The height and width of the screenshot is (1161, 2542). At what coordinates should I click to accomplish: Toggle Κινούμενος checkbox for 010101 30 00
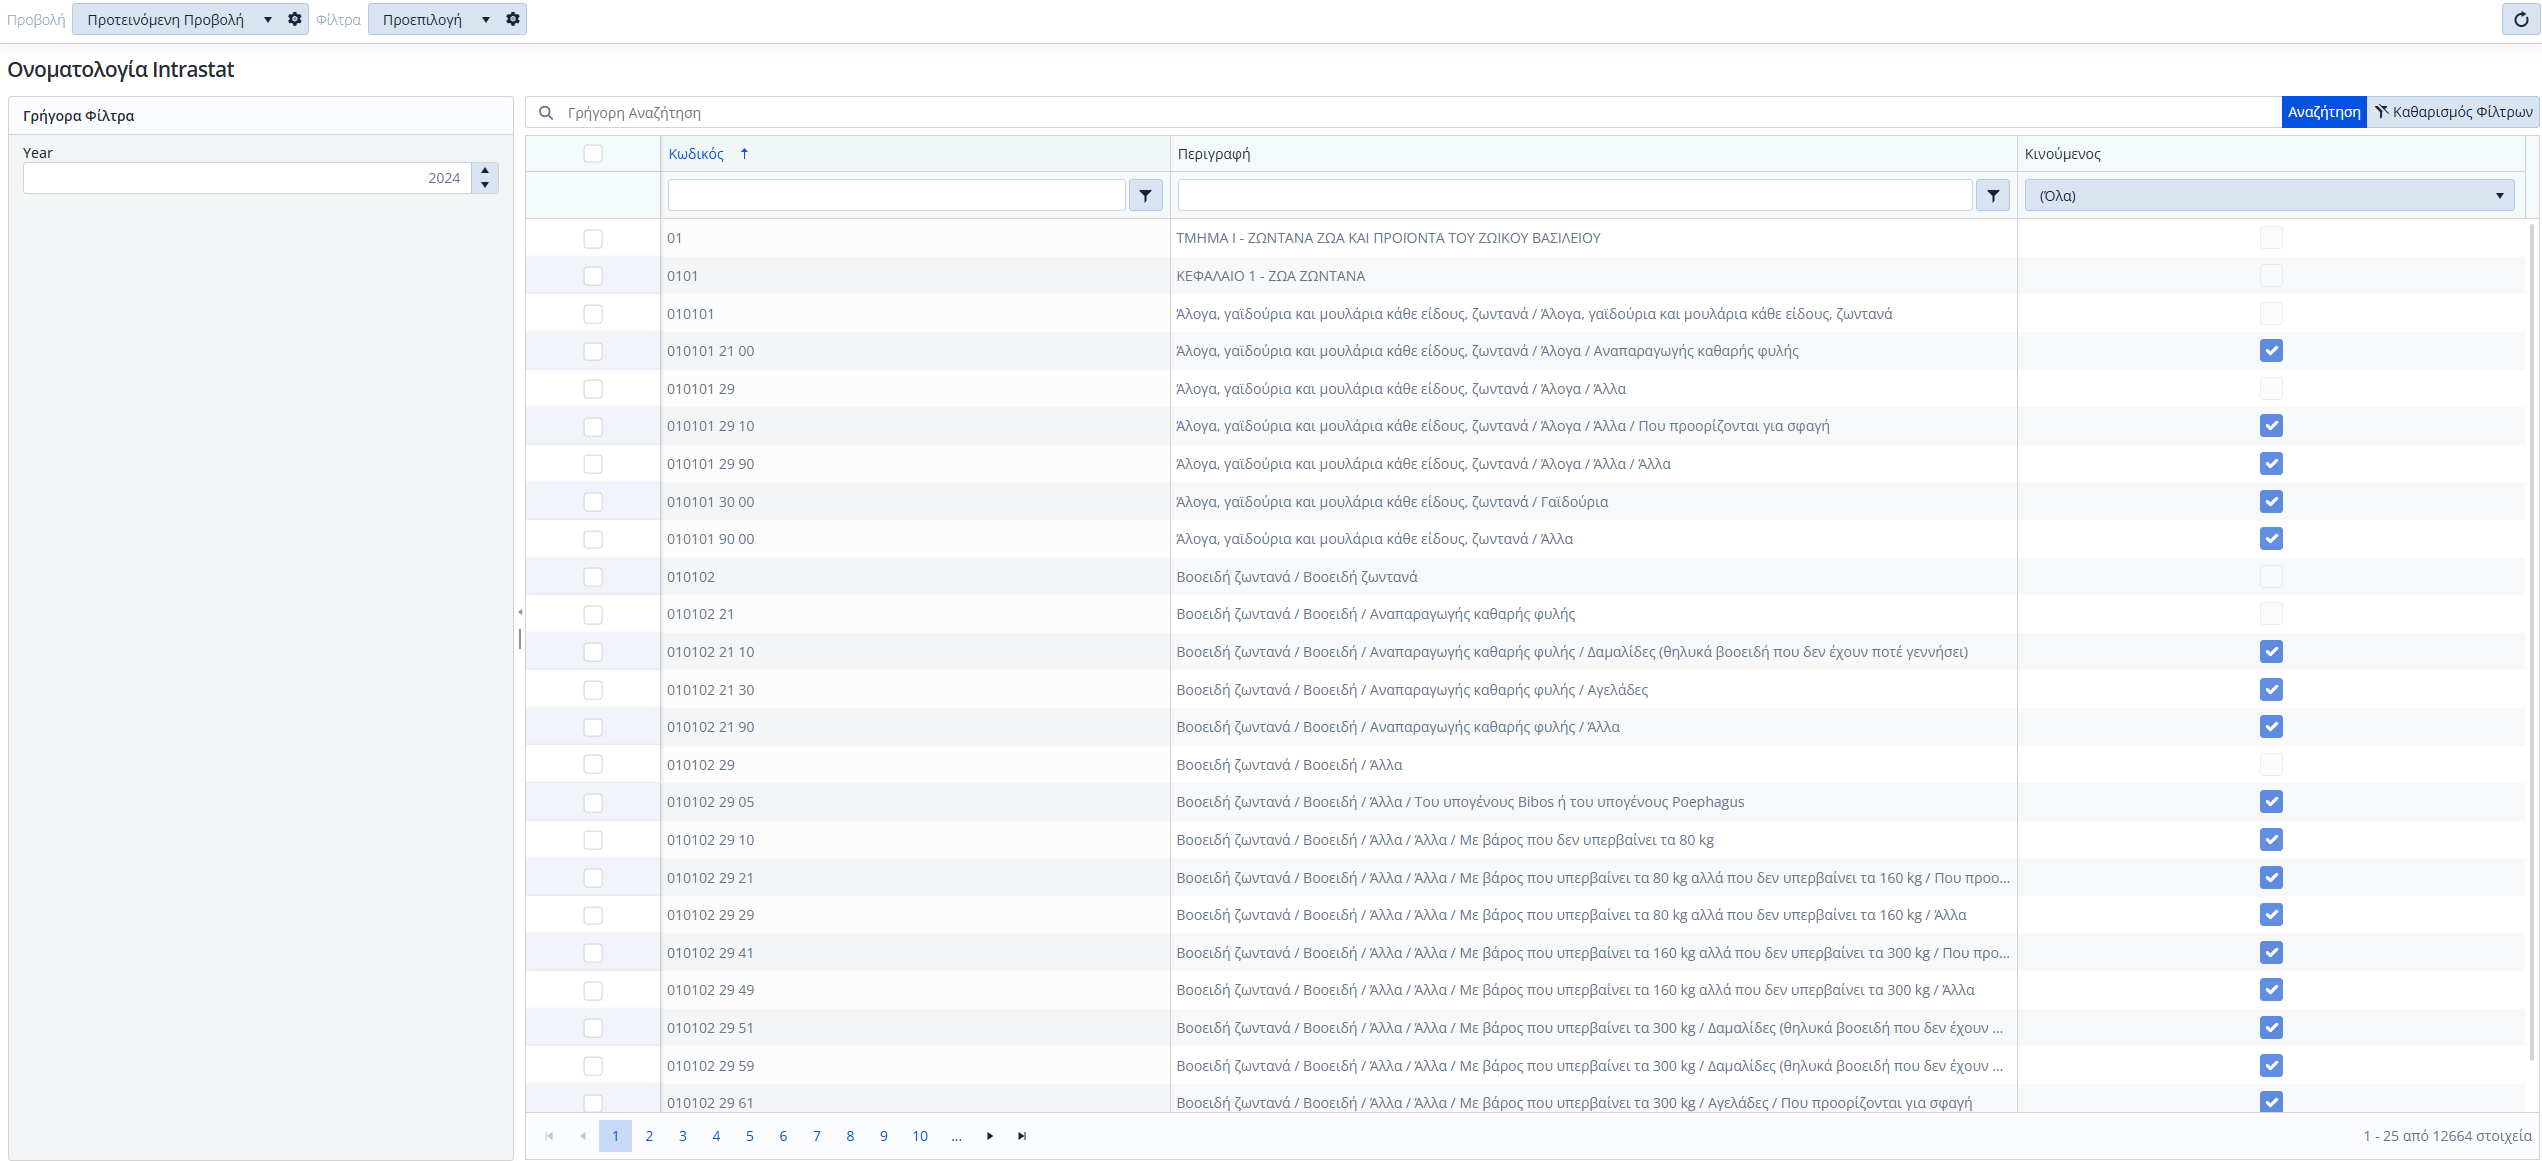2271,502
